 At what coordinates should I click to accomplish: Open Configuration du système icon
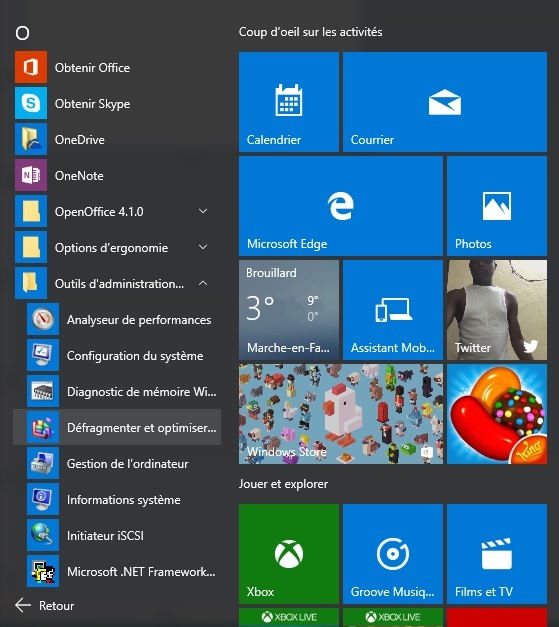pos(43,355)
